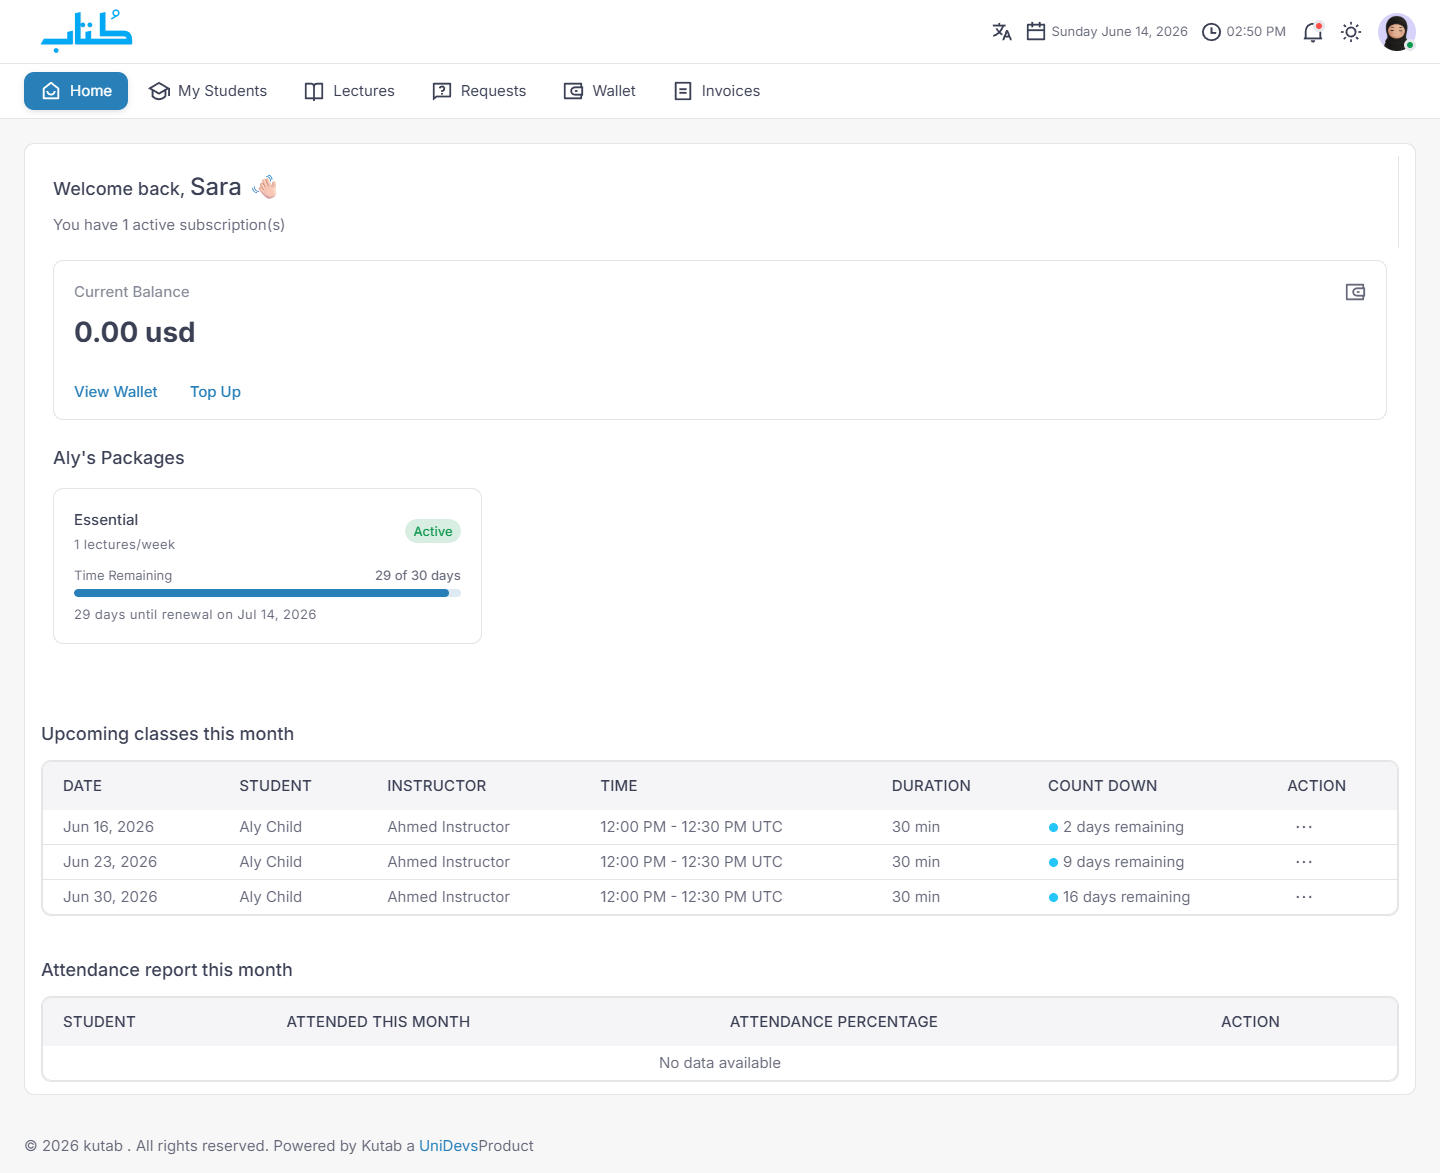The height and width of the screenshot is (1173, 1440).
Task: Click 'No data available' message
Action: pyautogui.click(x=720, y=1063)
